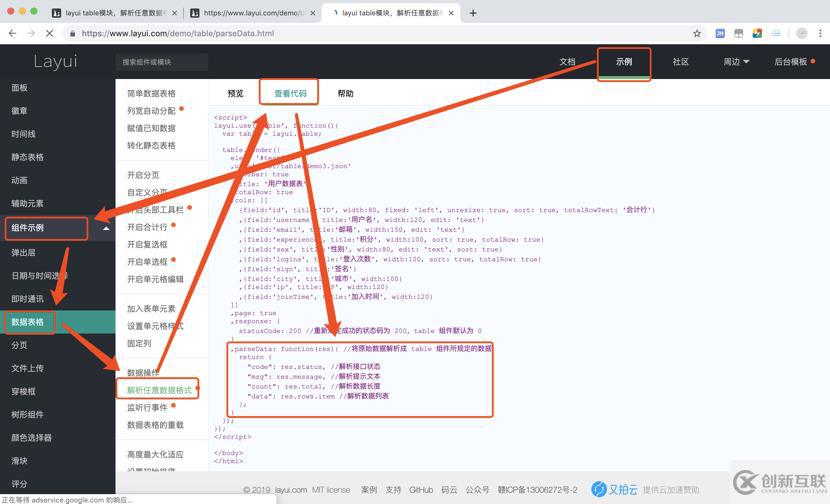Switch to the 查看代码 tab

click(290, 93)
